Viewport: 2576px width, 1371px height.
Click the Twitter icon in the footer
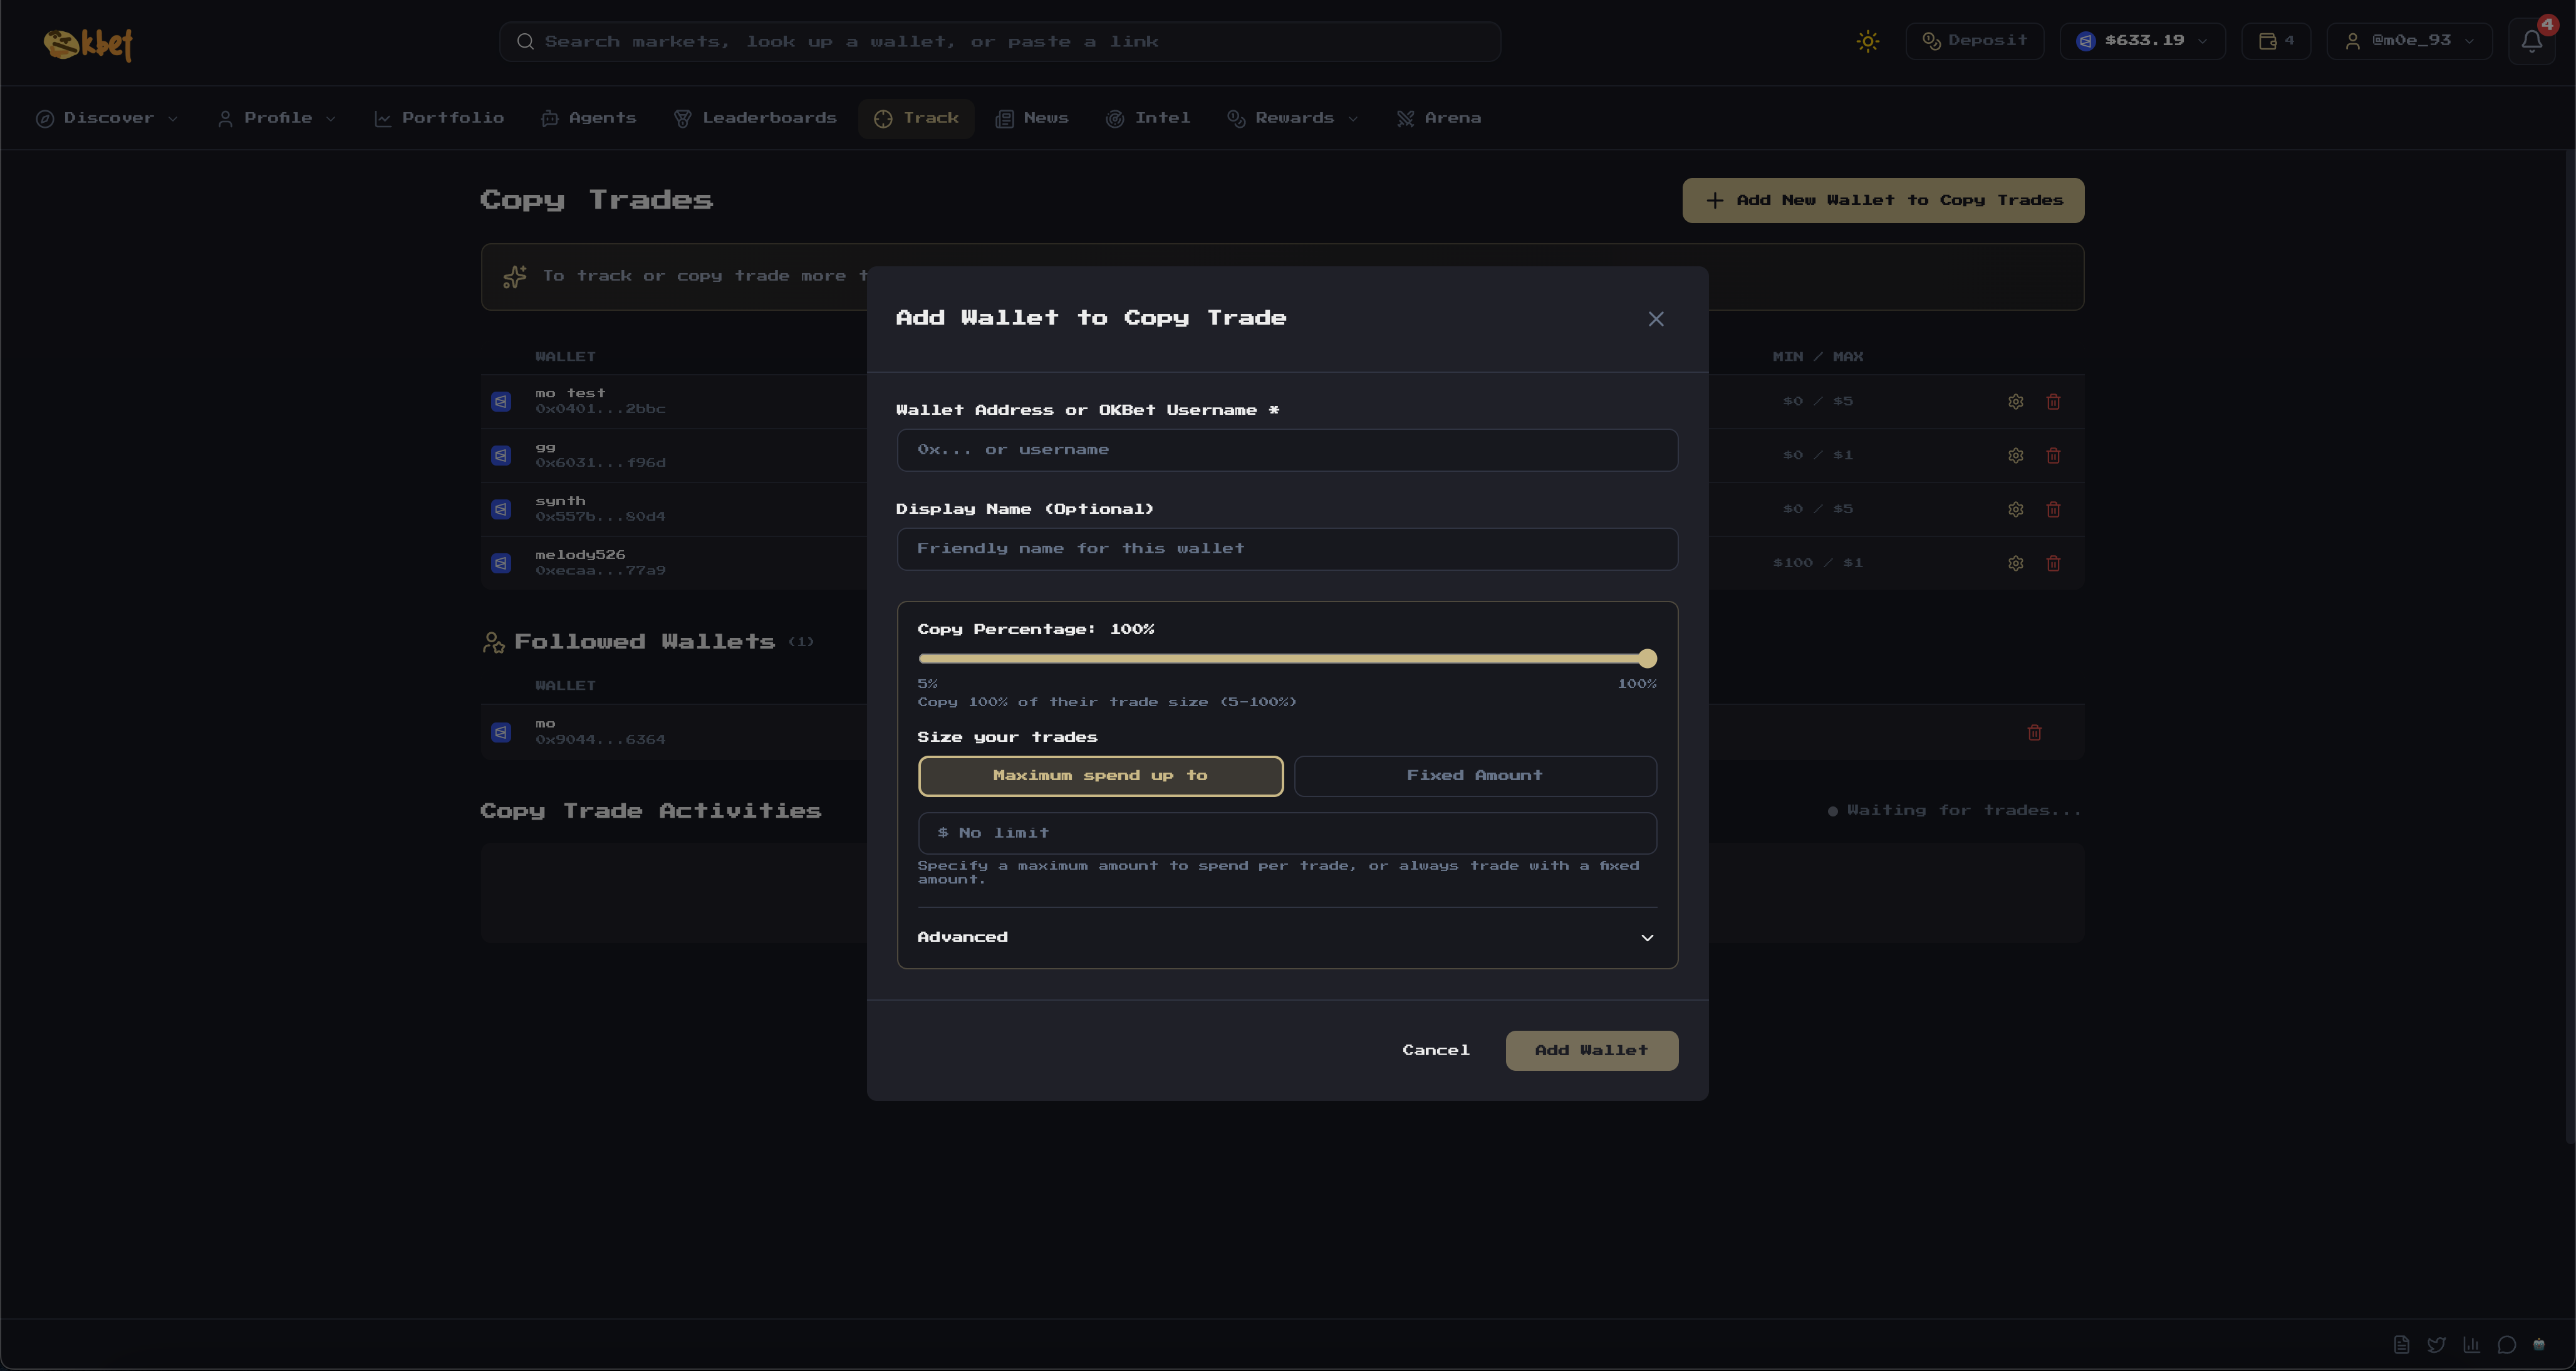[x=2437, y=1344]
